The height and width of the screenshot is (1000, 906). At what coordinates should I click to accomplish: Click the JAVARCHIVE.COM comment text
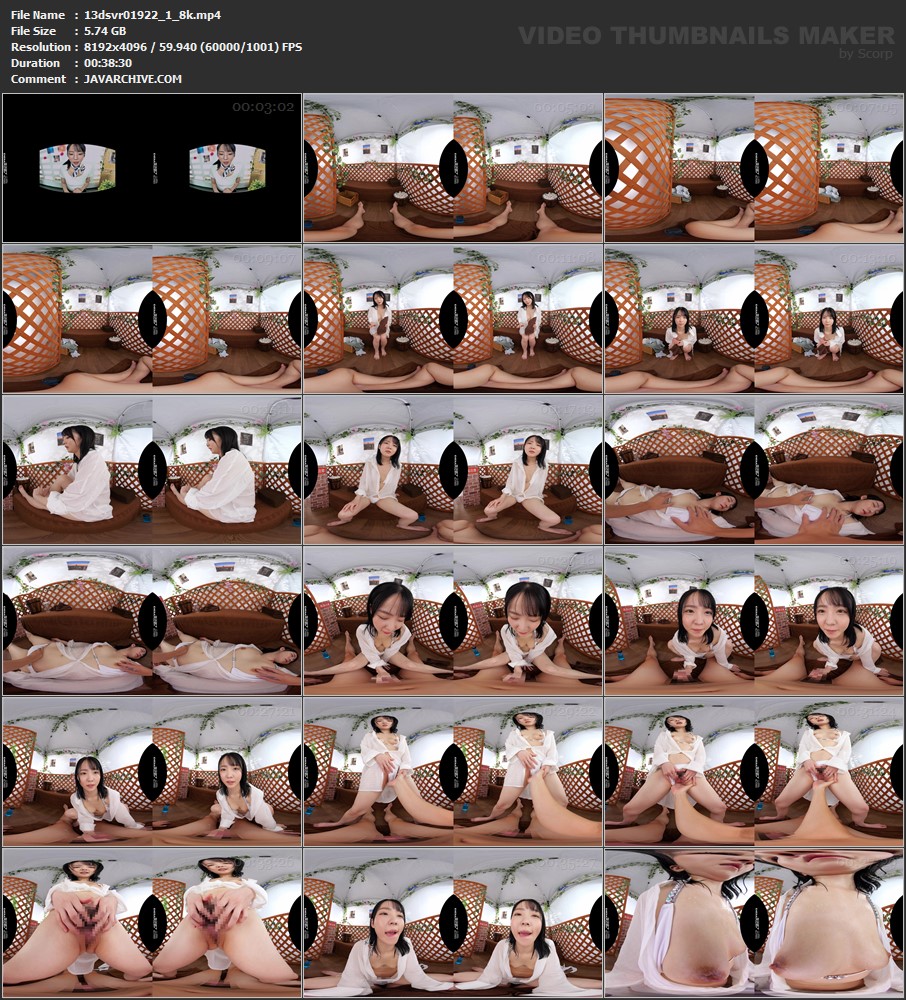[x=128, y=79]
